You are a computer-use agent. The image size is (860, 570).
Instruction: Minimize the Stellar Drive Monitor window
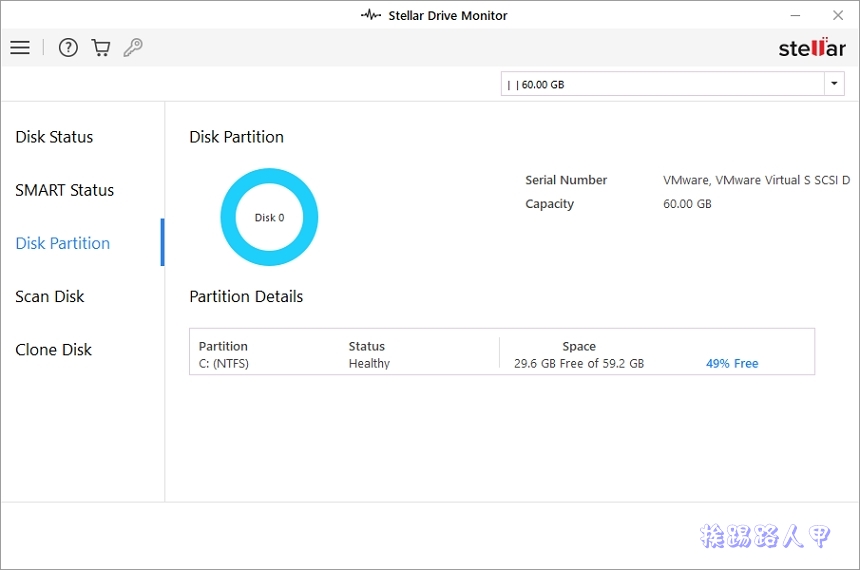pyautogui.click(x=795, y=15)
